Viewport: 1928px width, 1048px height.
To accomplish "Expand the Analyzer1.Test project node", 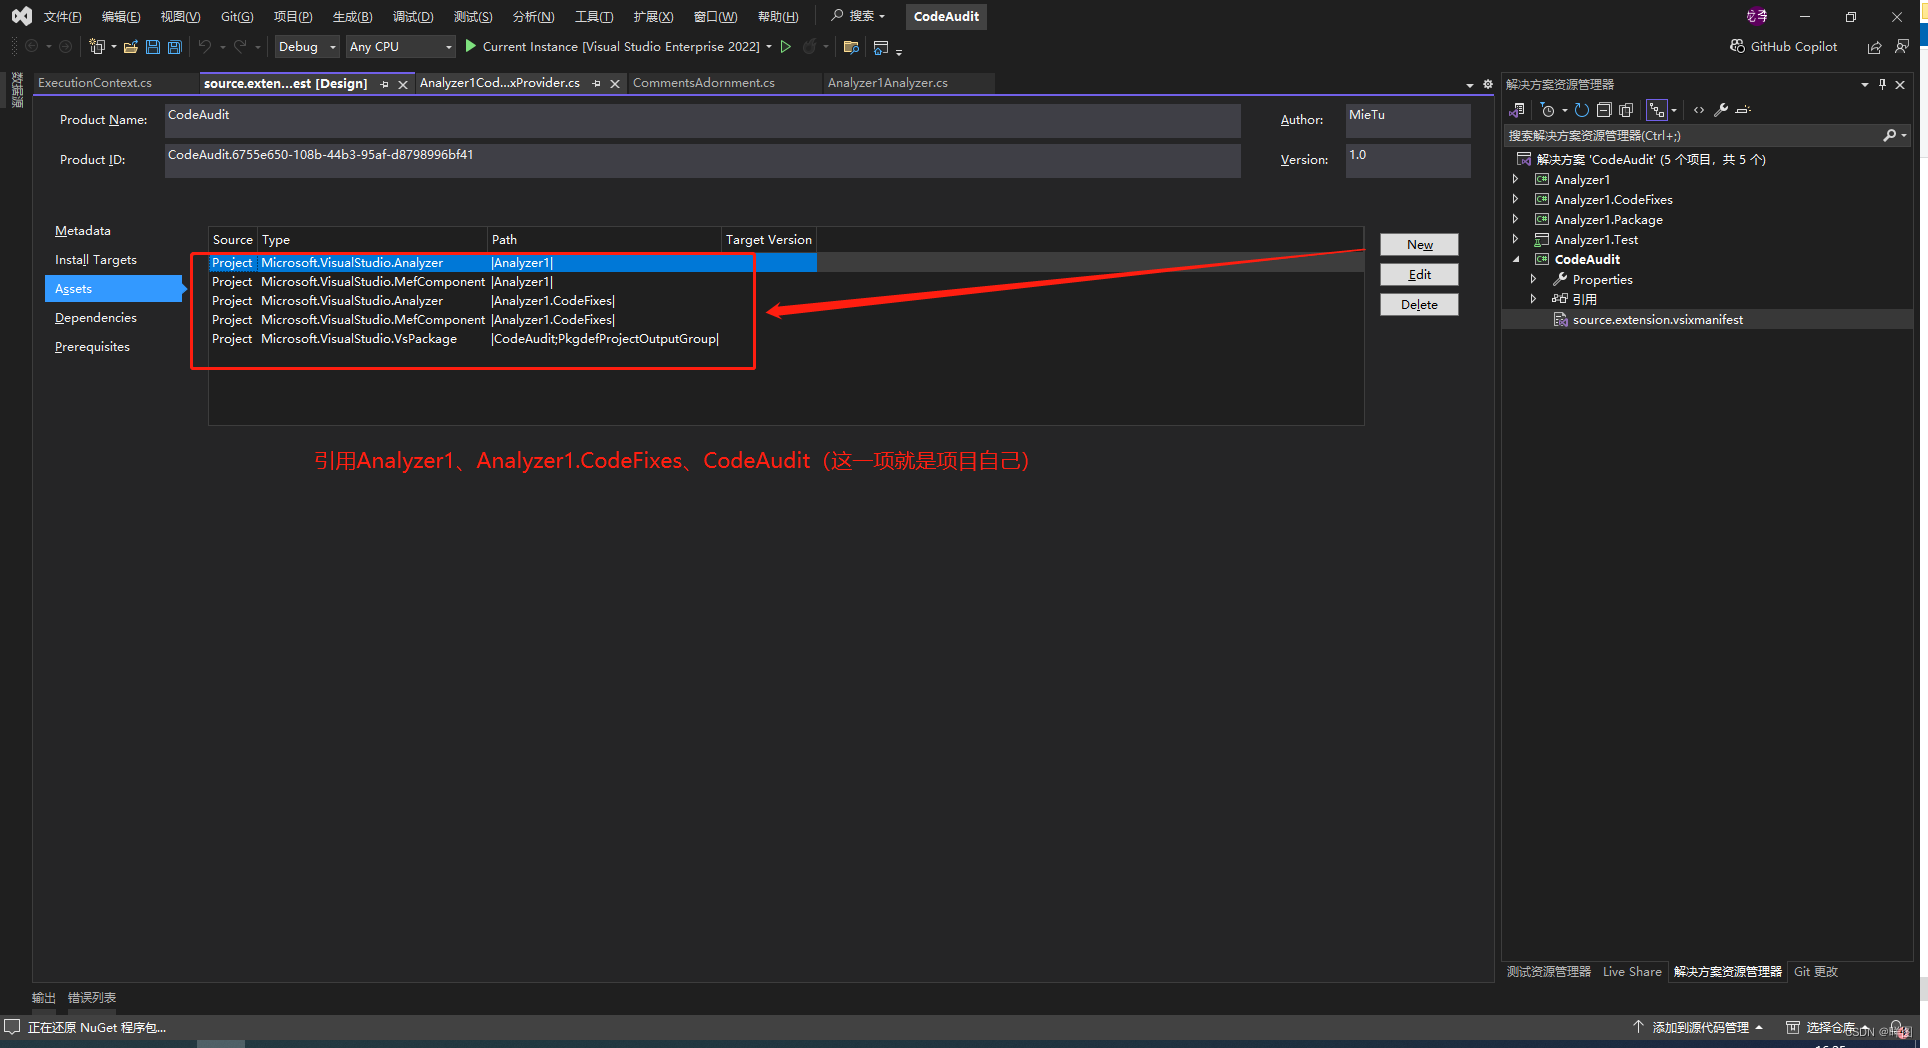I will pos(1516,239).
